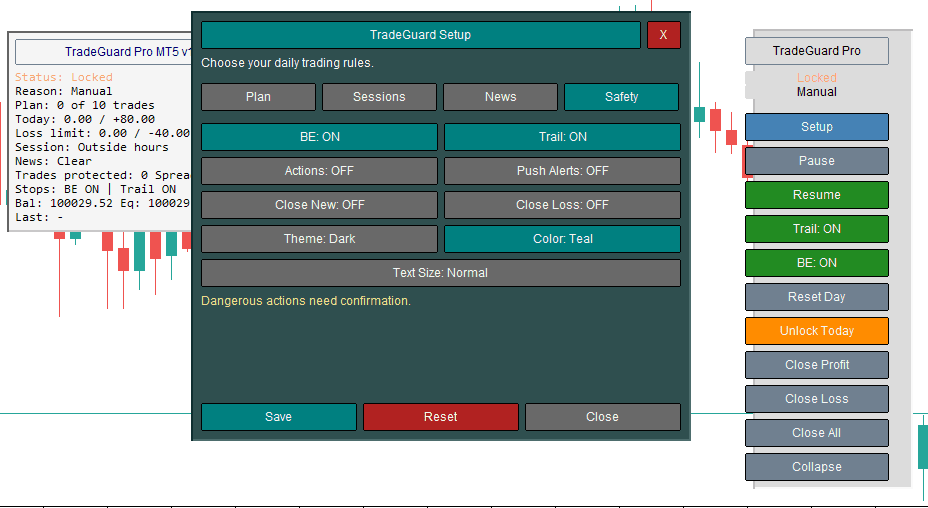Click 'Dangerous actions need confirmation.' text
The image size is (928, 508).
(306, 301)
